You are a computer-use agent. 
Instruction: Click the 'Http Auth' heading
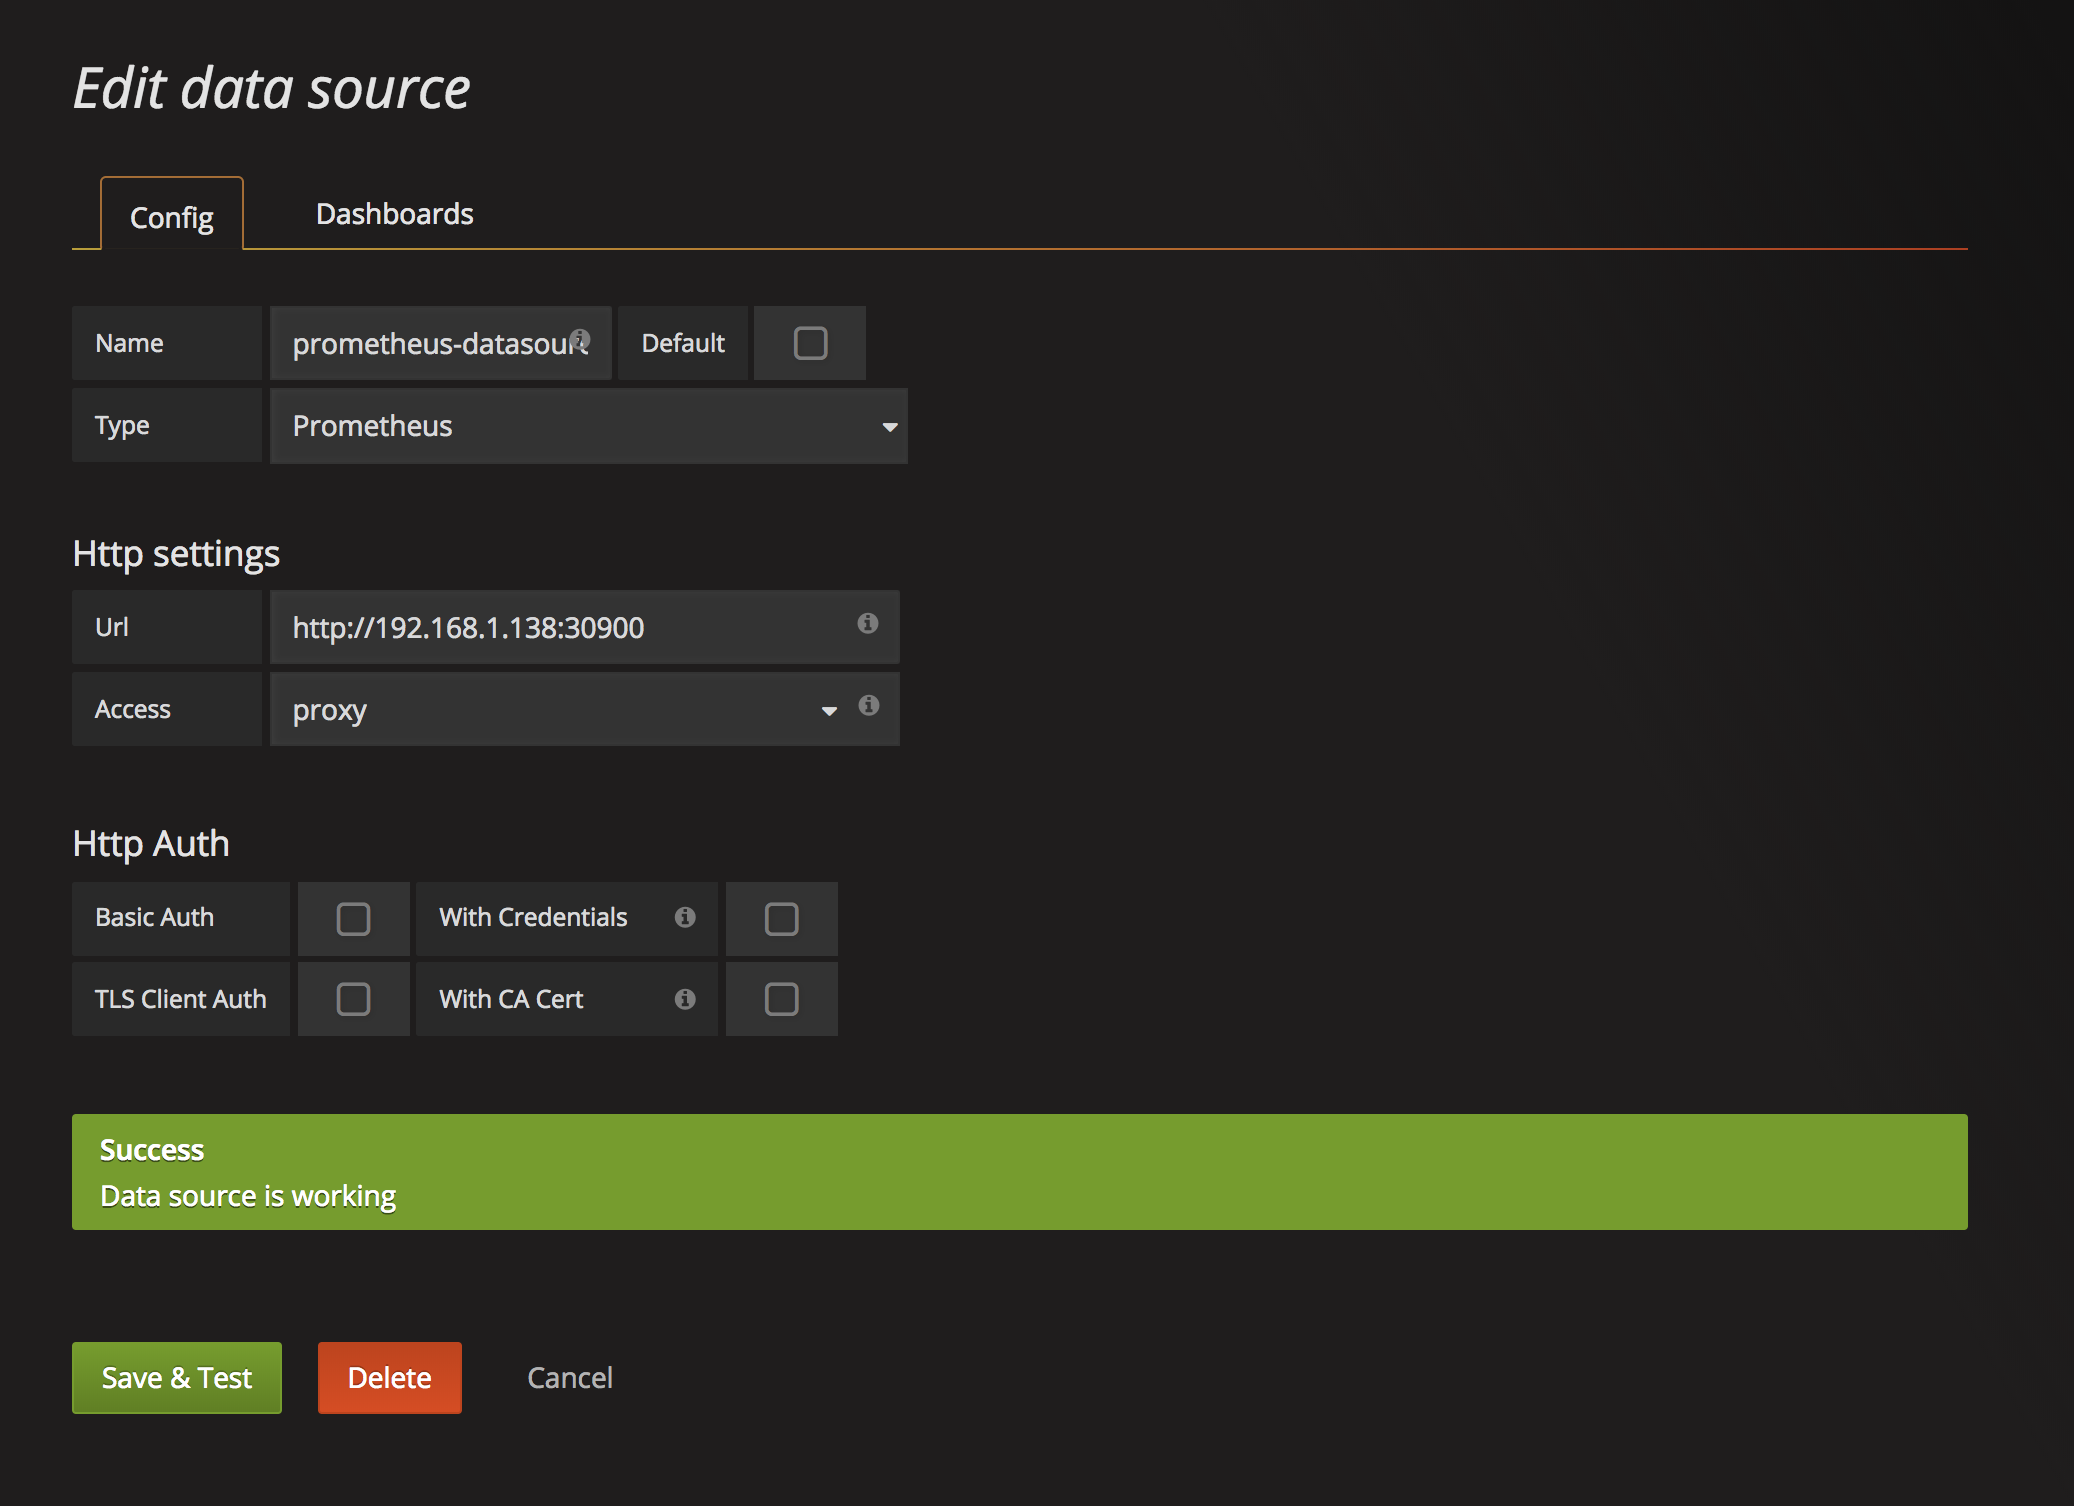[x=151, y=844]
